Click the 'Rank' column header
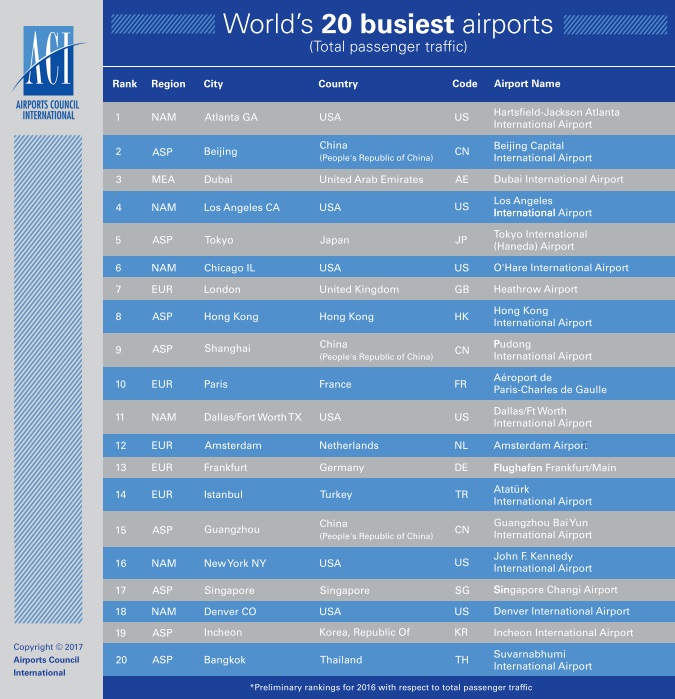 [124, 84]
